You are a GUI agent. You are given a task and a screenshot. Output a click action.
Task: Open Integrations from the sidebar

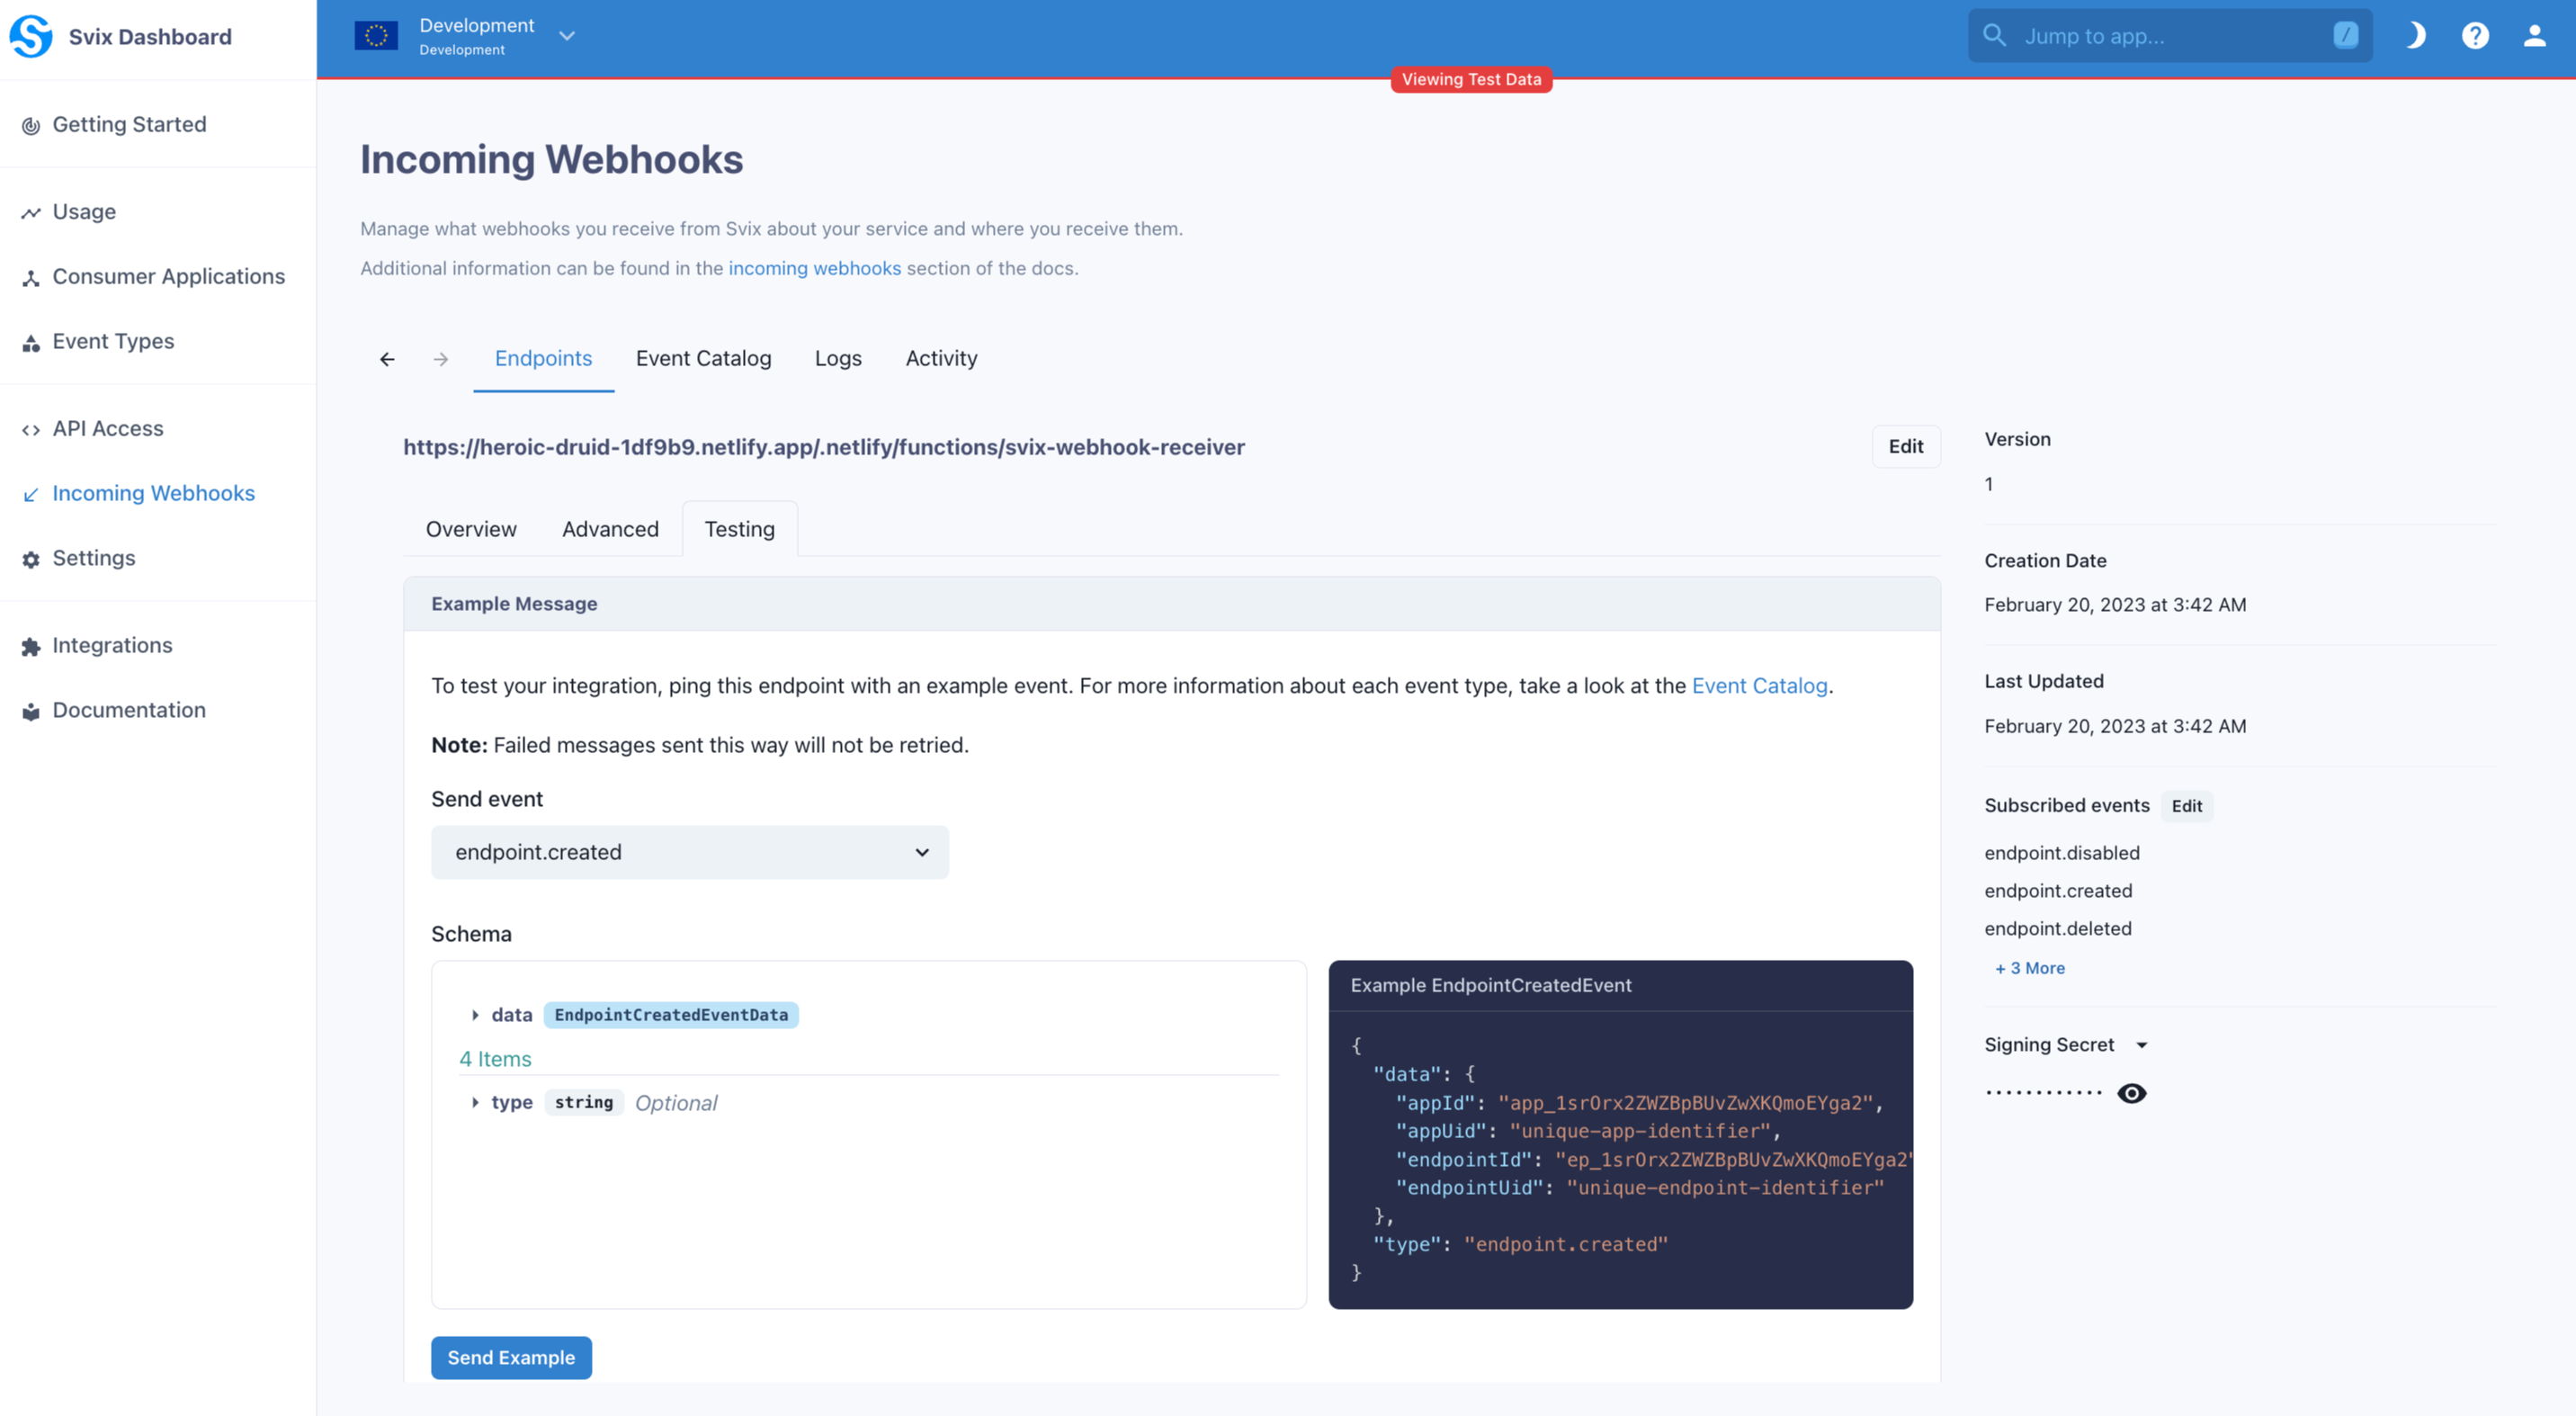point(112,646)
